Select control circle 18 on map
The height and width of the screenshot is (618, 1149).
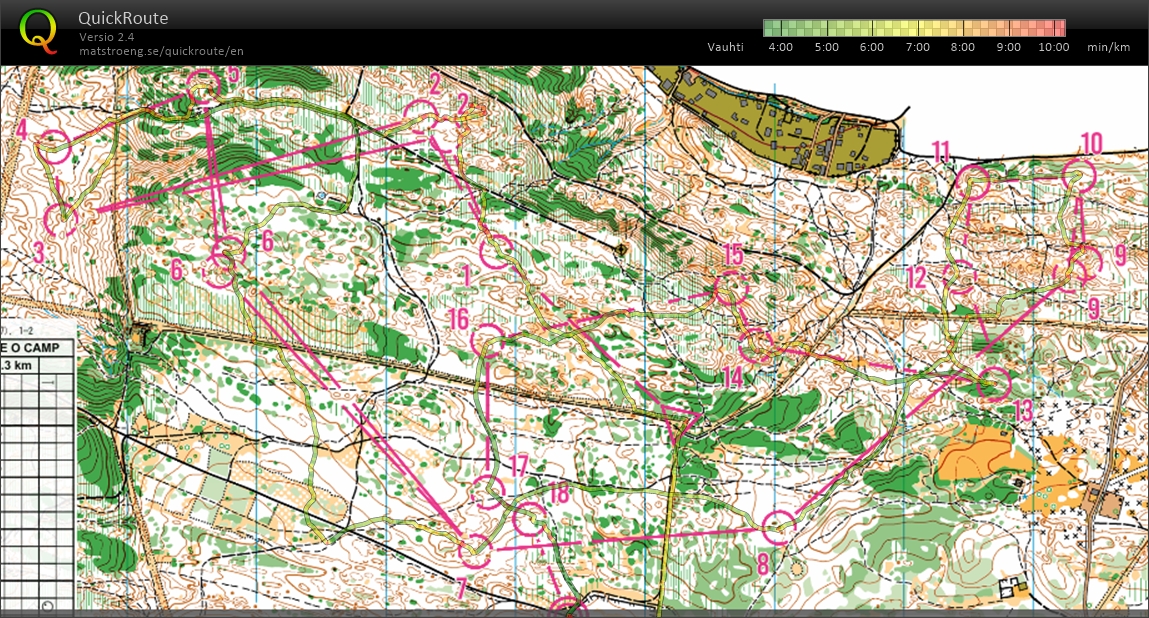coord(528,520)
